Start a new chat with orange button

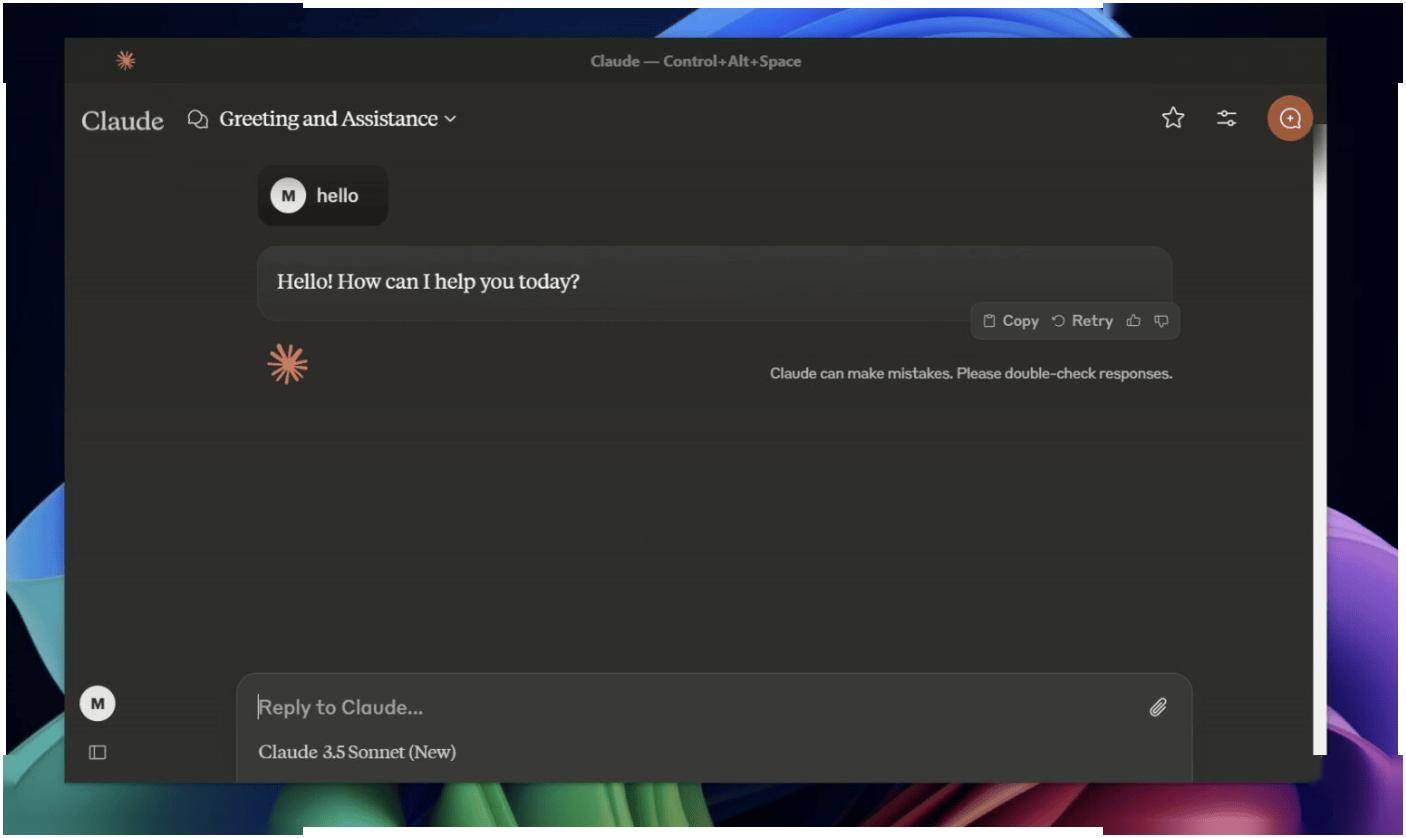pos(1290,118)
